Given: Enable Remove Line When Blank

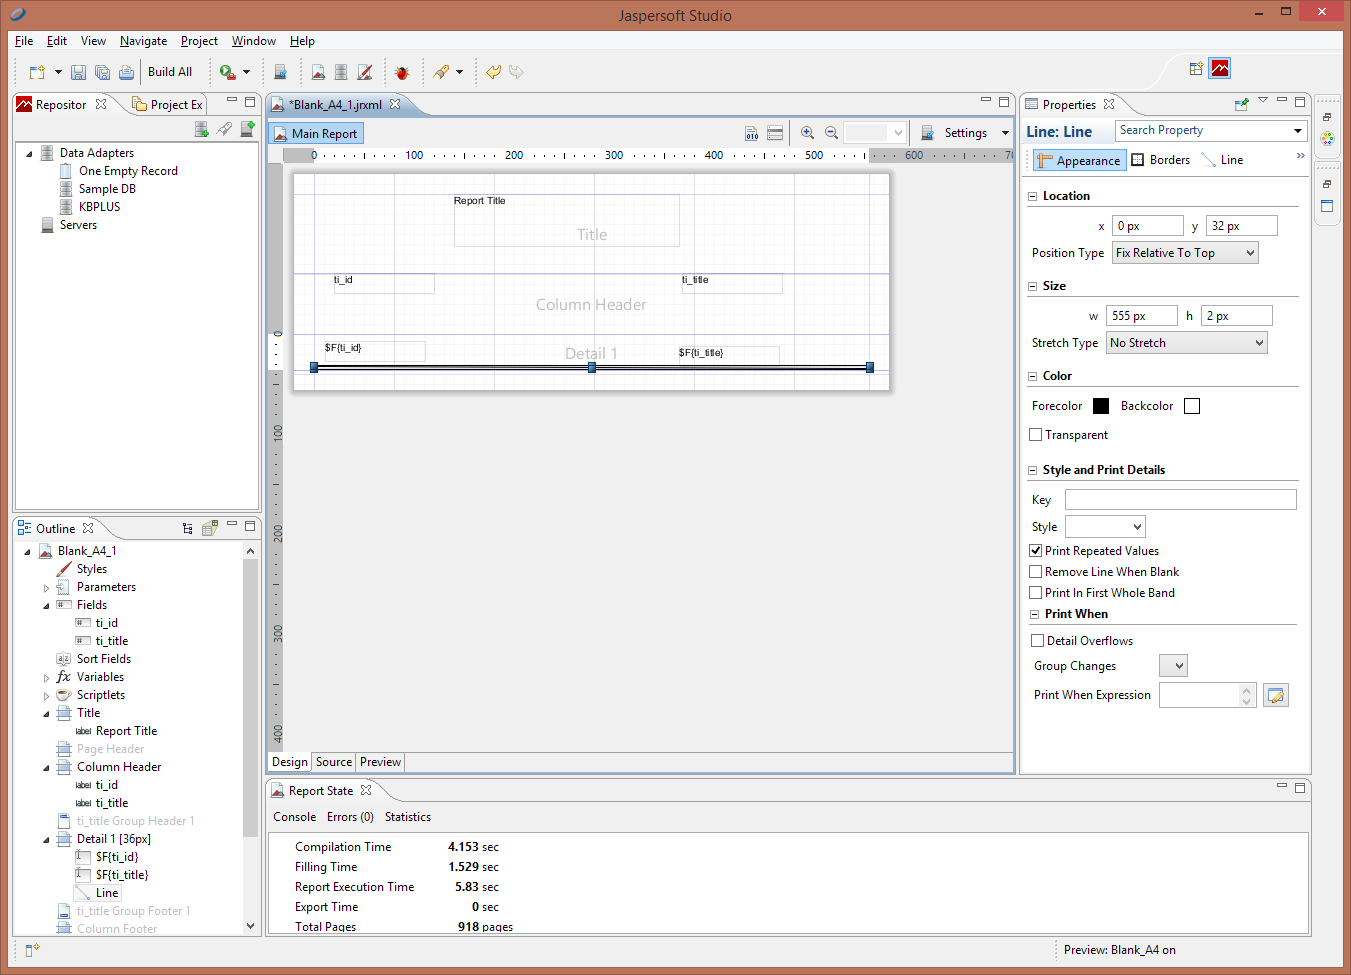Looking at the screenshot, I should [x=1036, y=572].
